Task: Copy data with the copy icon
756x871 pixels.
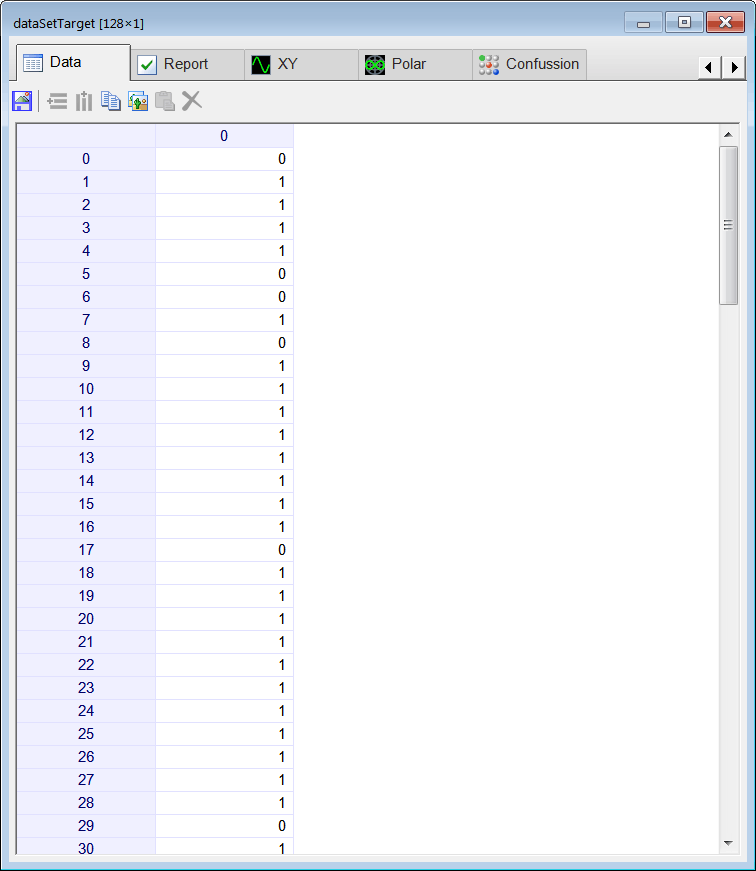Action: (111, 101)
